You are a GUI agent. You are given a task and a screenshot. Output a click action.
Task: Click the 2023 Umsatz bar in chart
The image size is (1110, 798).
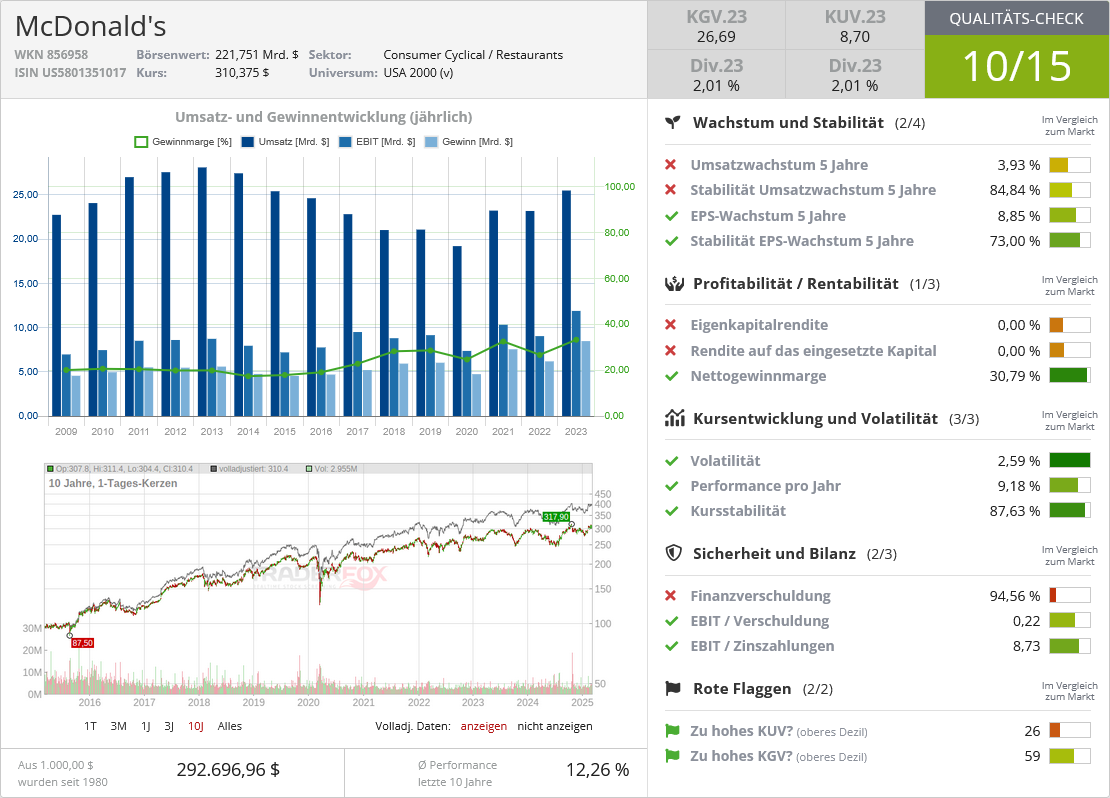pyautogui.click(x=566, y=303)
